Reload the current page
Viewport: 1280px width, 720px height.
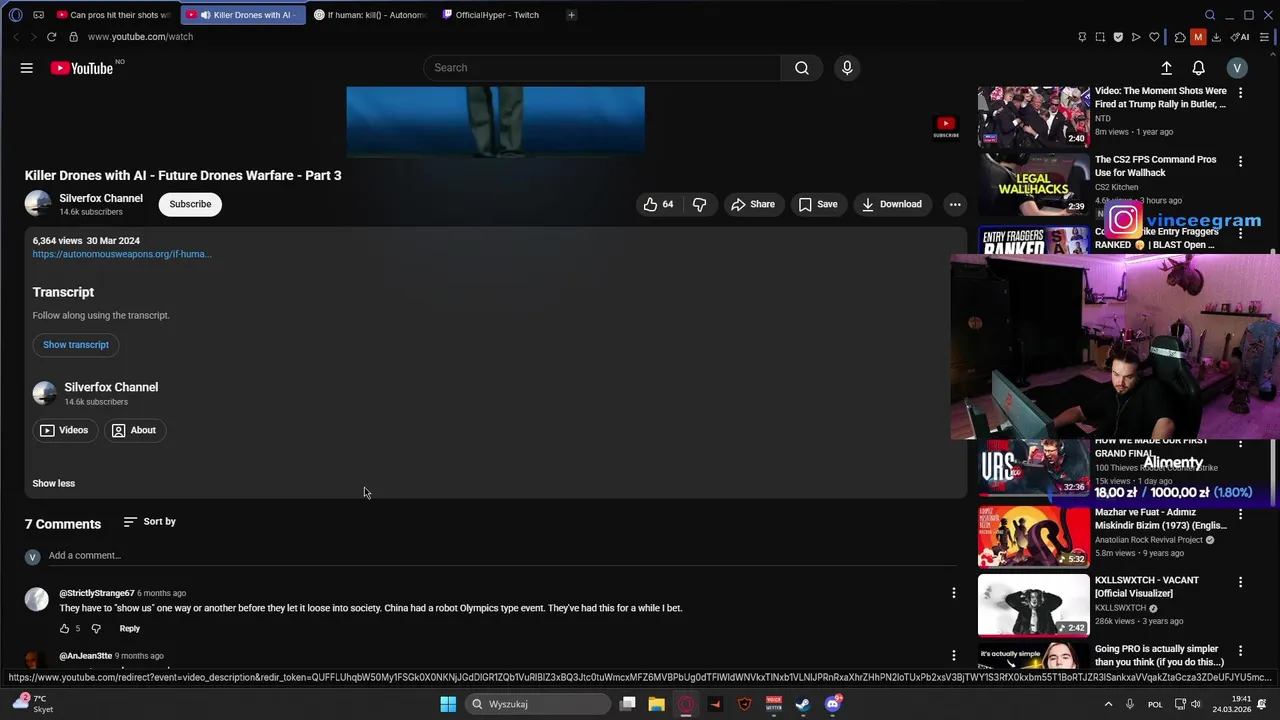point(51,37)
